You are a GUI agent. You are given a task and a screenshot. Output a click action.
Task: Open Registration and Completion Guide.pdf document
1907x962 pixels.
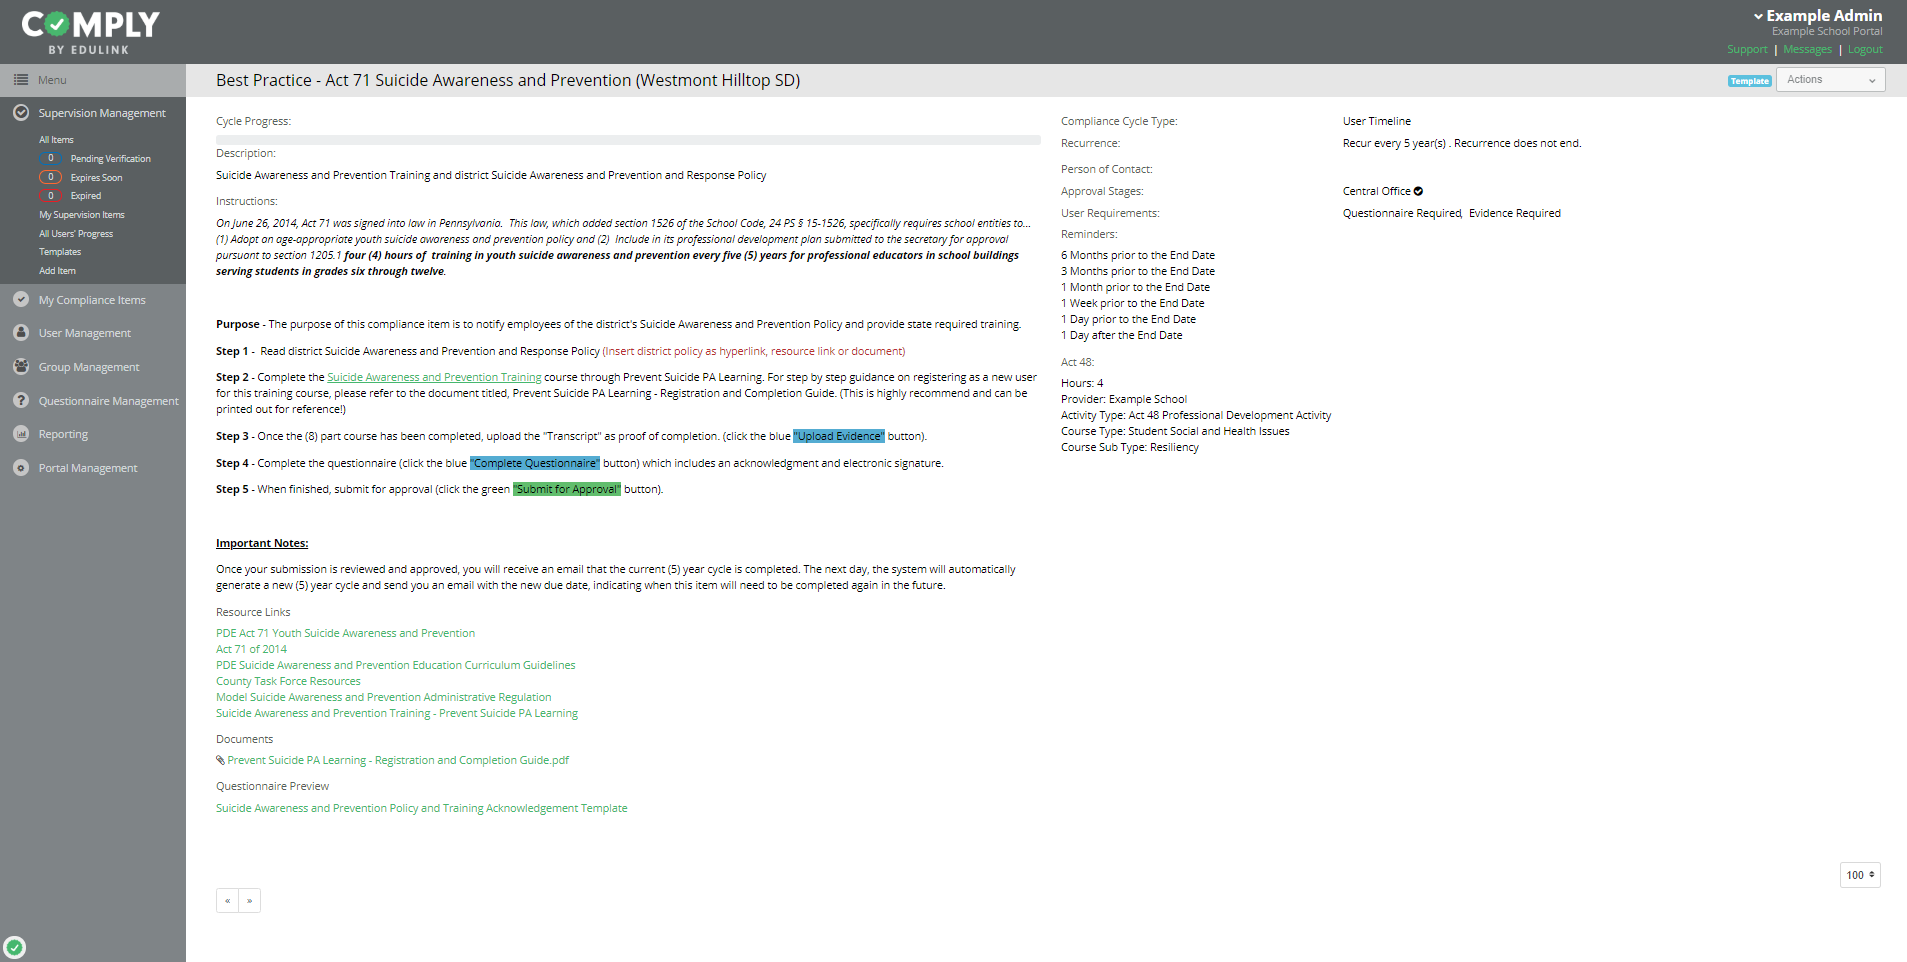398,760
